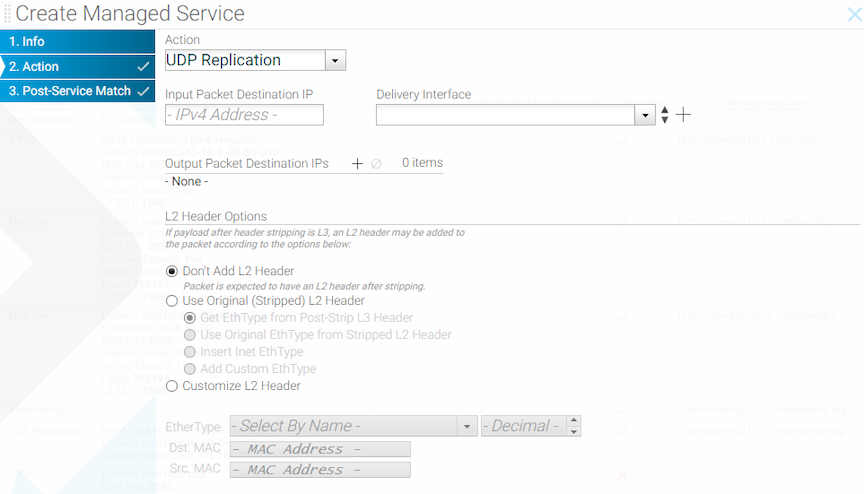
Task: Select Customize L2 Header radio button
Action: pos(172,386)
